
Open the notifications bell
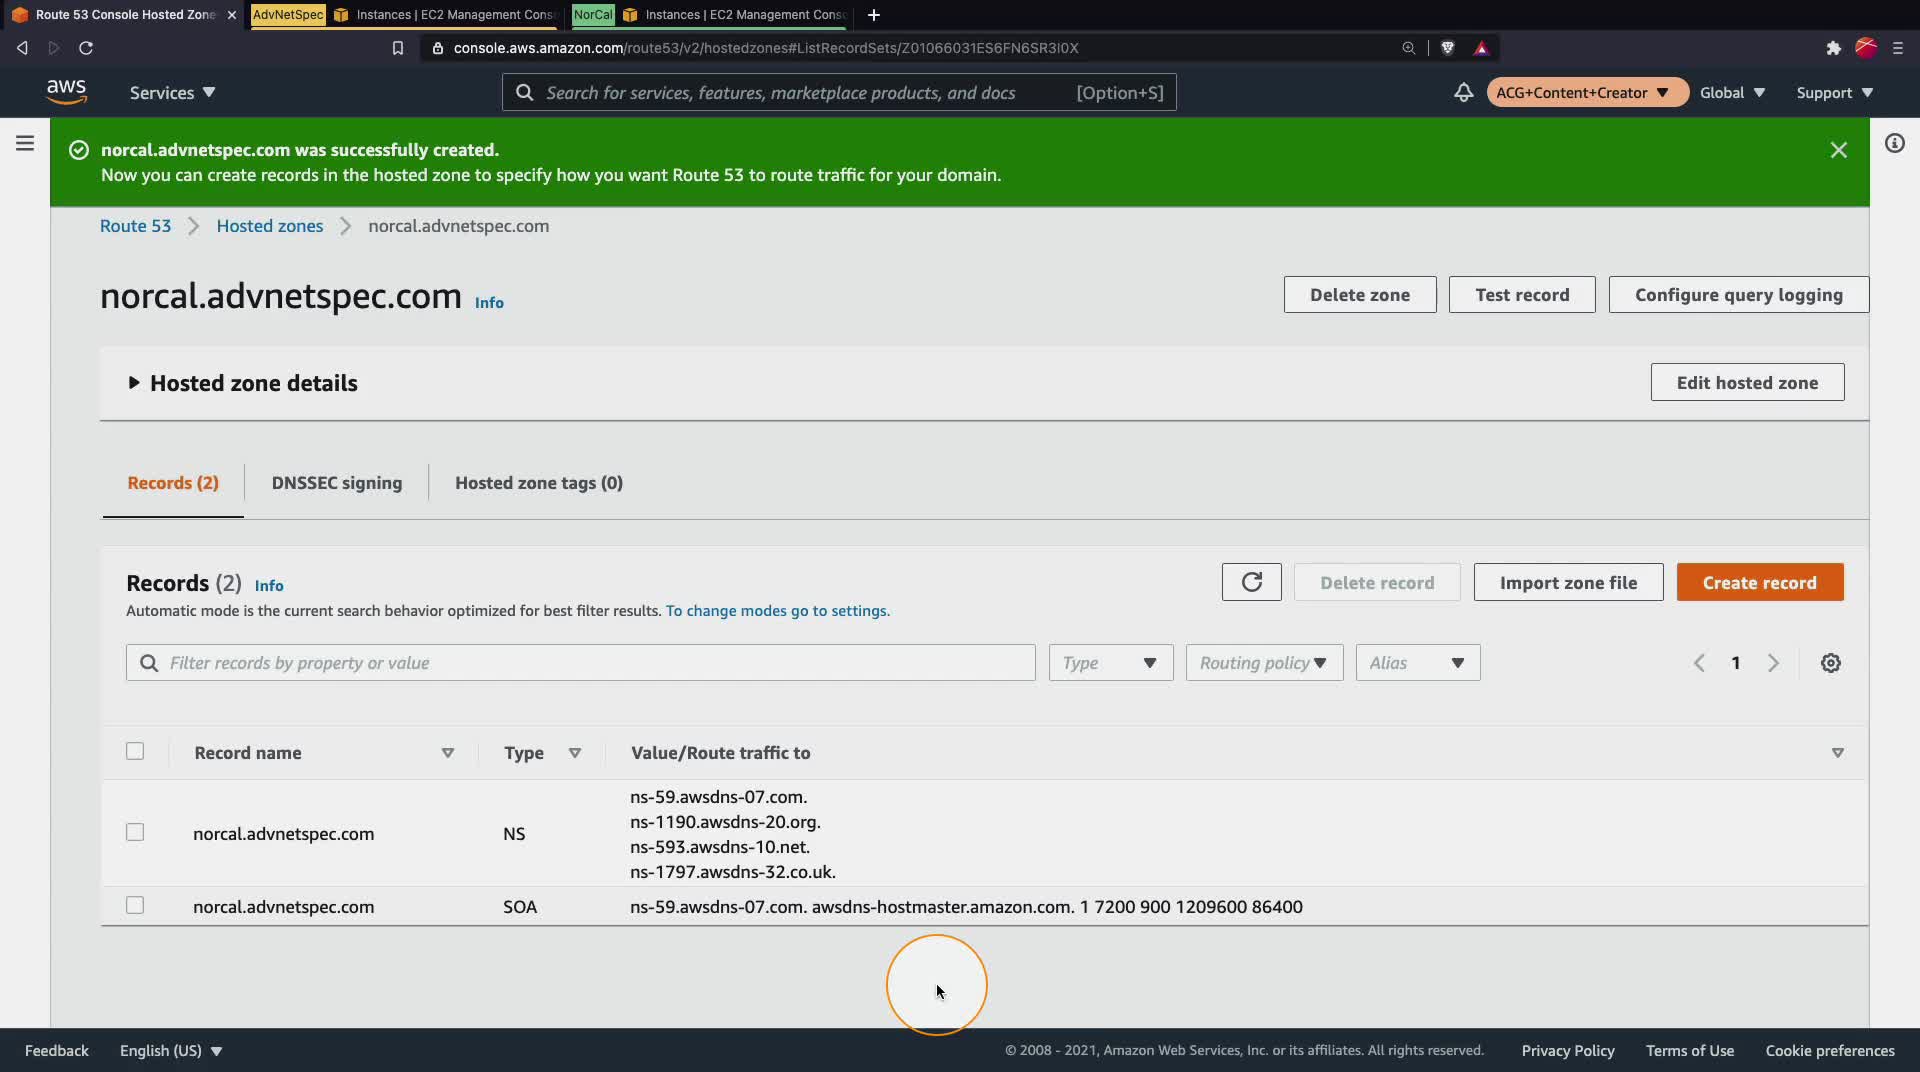click(1463, 92)
